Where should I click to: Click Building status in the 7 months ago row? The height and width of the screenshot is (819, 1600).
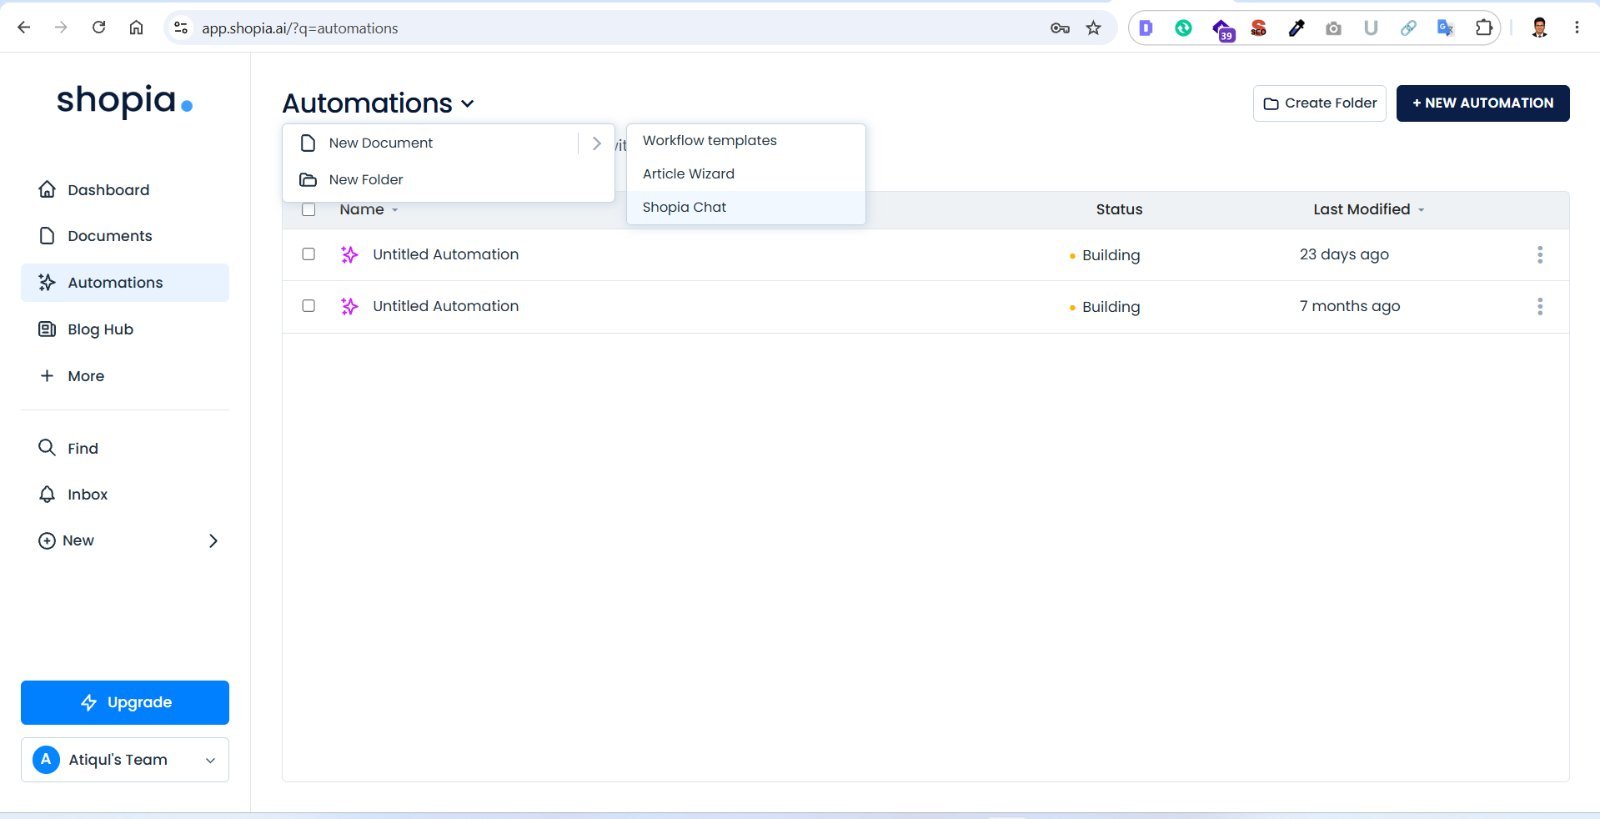coord(1105,307)
